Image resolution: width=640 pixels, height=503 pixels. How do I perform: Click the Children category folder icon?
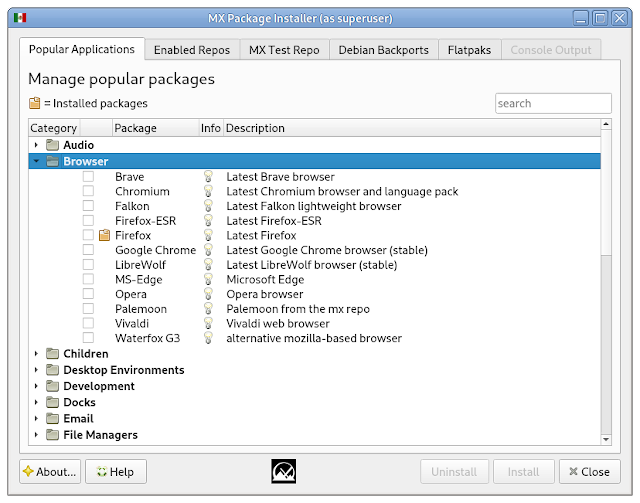pyautogui.click(x=52, y=354)
